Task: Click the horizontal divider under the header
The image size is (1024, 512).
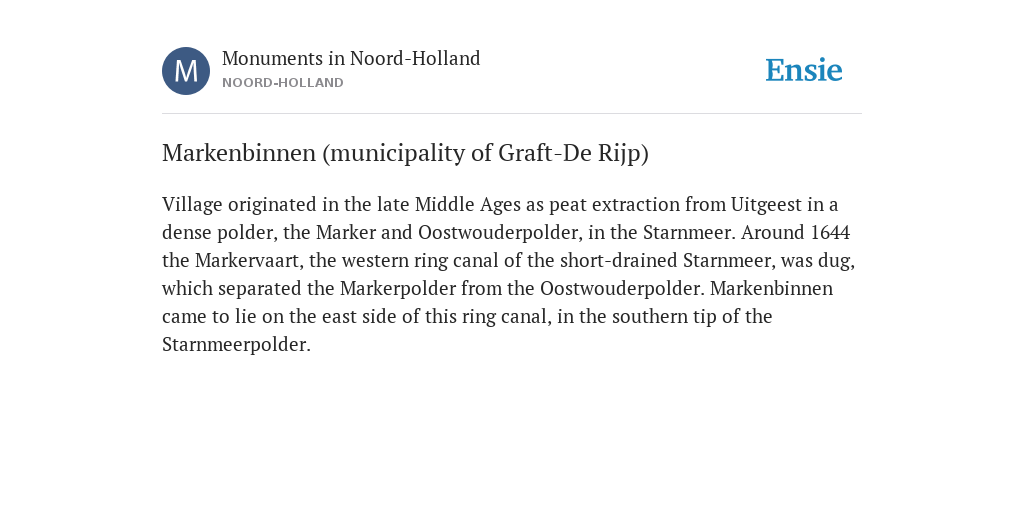Action: (x=512, y=114)
